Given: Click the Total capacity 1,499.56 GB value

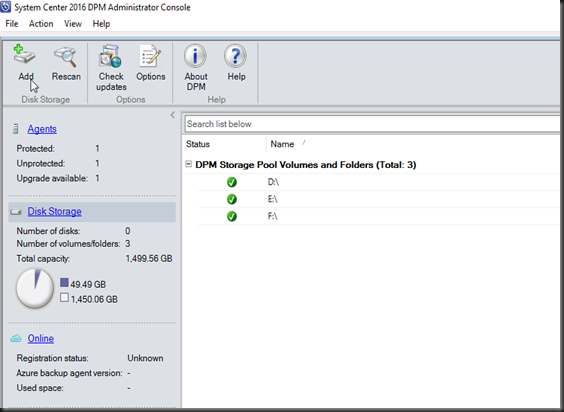Looking at the screenshot, I should click(x=149, y=259).
